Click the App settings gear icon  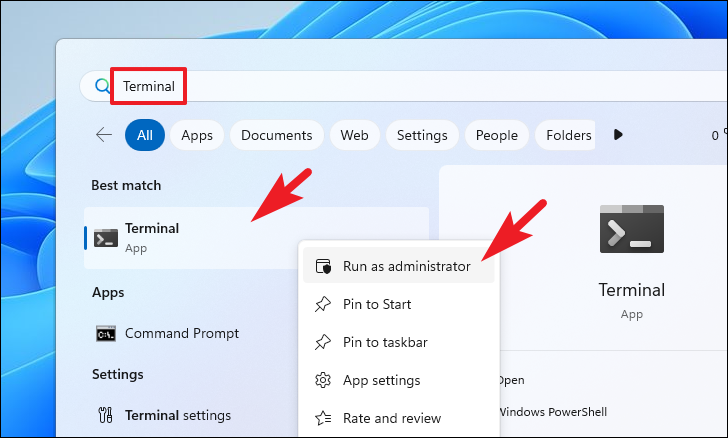click(323, 380)
